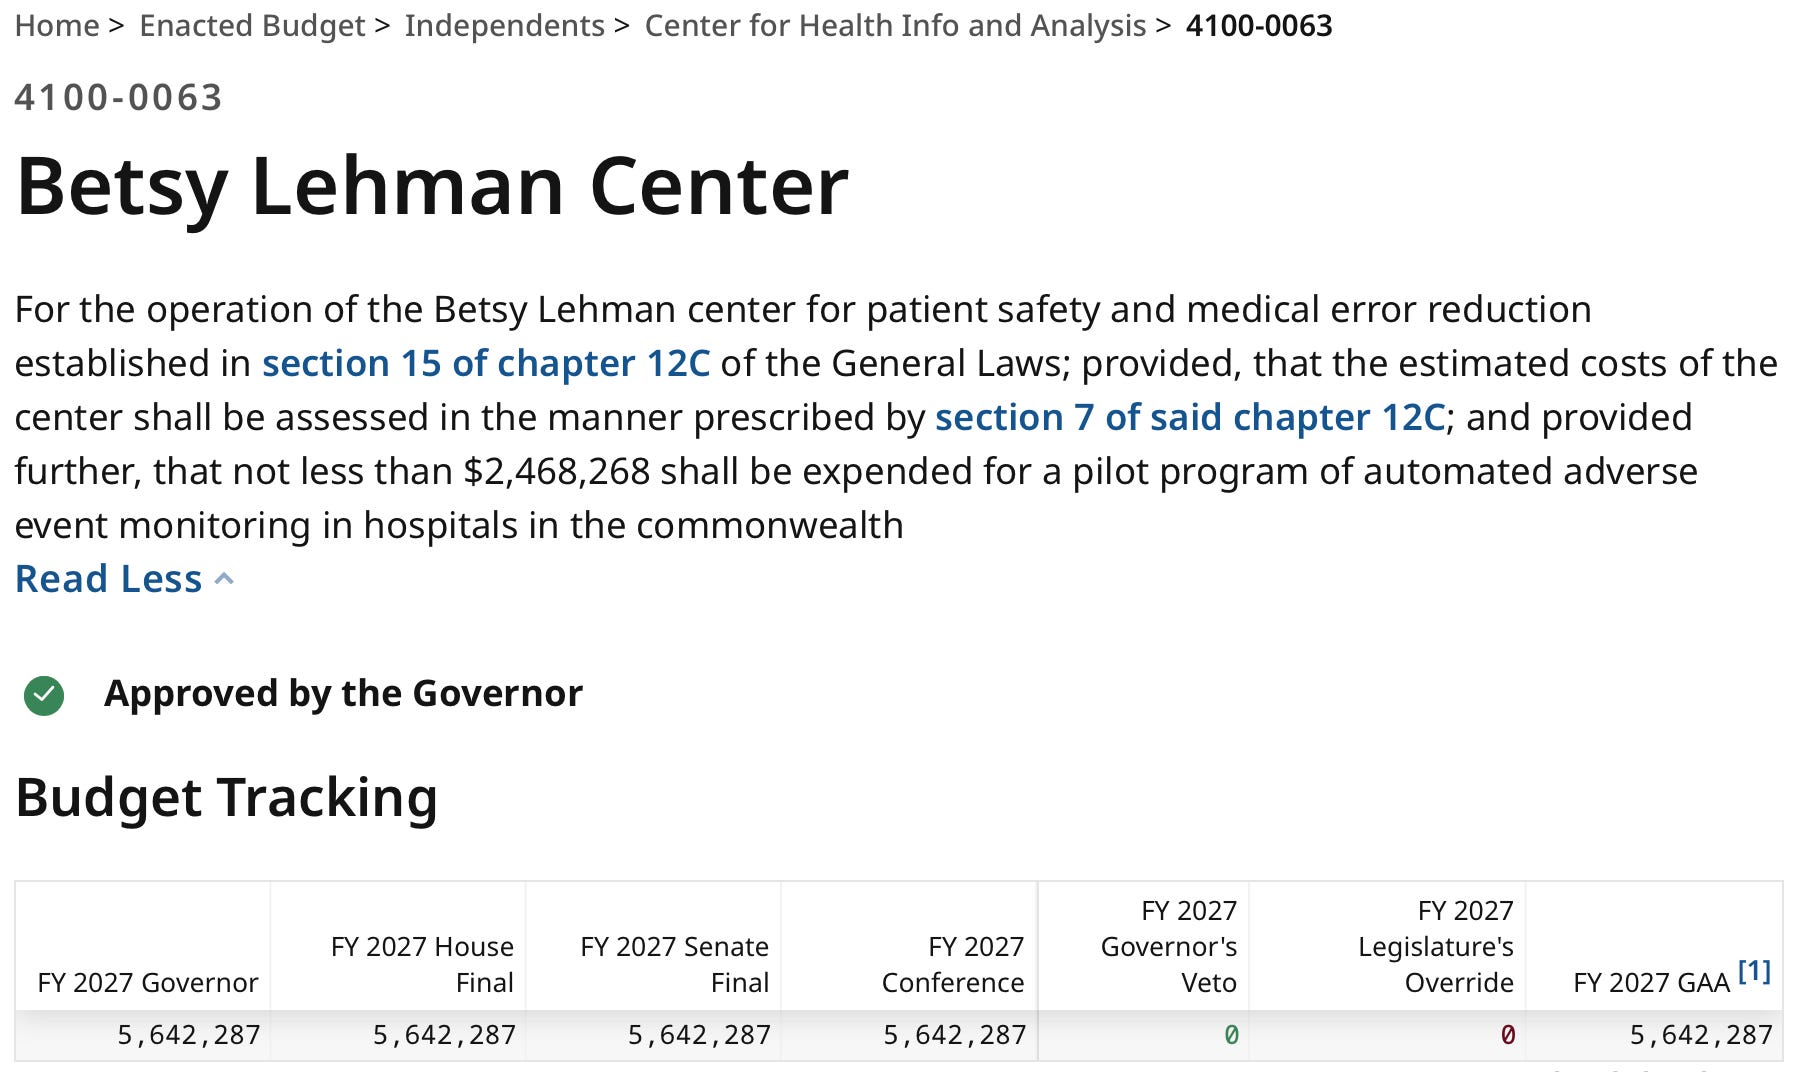The width and height of the screenshot is (1798, 1072).
Task: Open section 7 of said chapter 12C
Action: click(x=1190, y=417)
